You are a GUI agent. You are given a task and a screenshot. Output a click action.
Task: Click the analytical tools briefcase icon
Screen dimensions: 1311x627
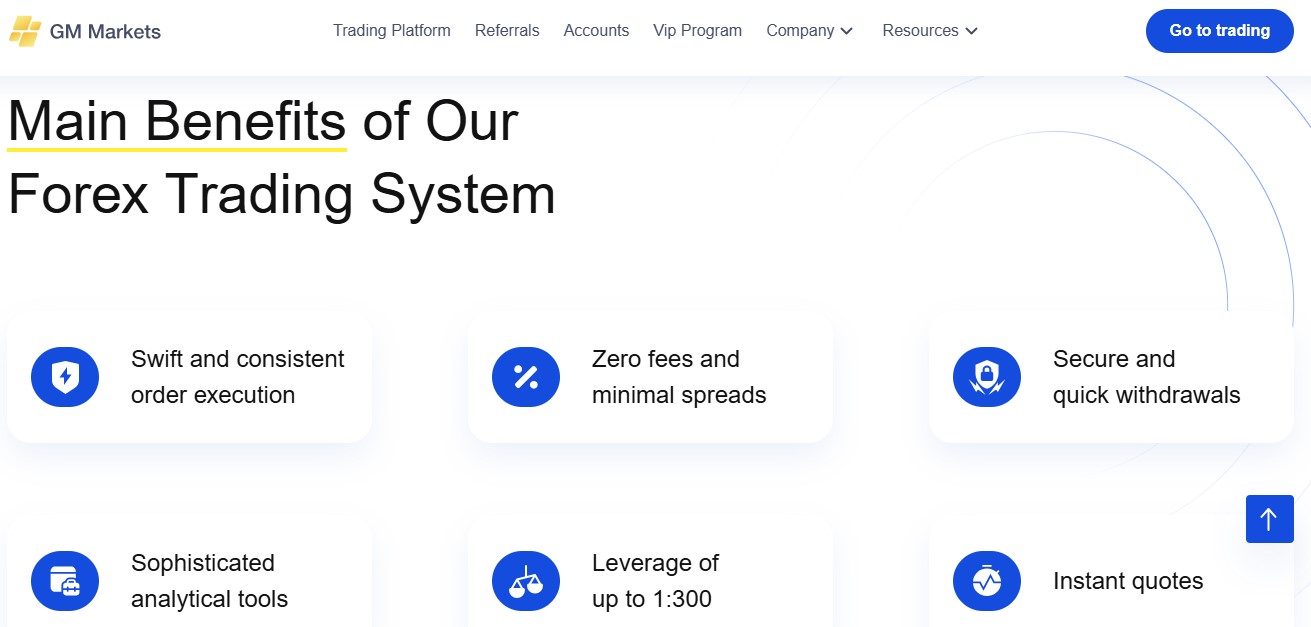(x=65, y=581)
